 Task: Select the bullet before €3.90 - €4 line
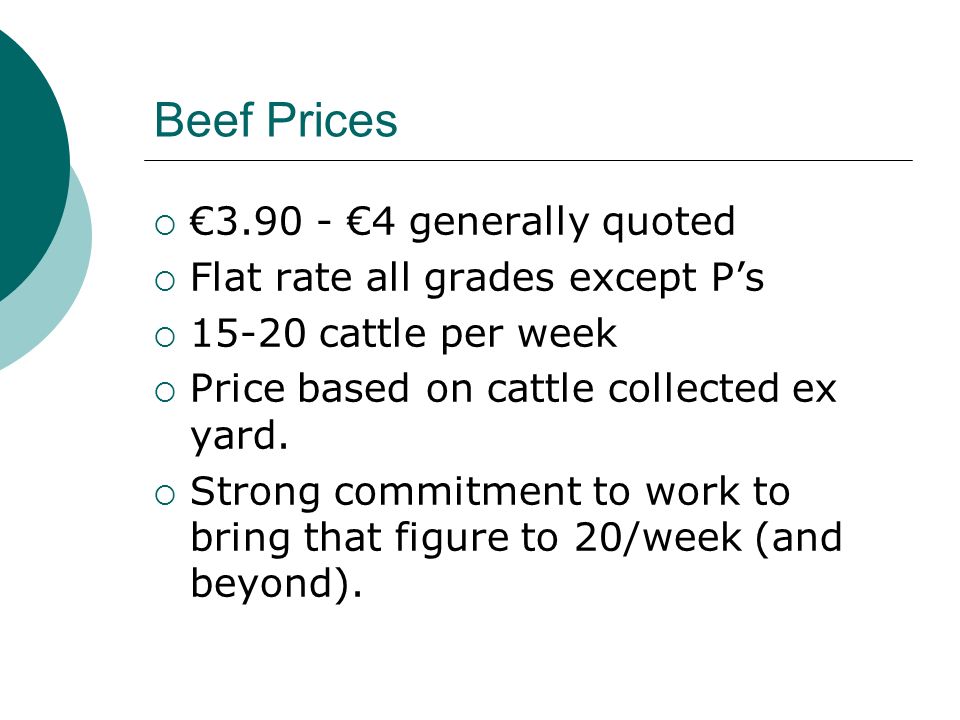pyautogui.click(x=165, y=225)
